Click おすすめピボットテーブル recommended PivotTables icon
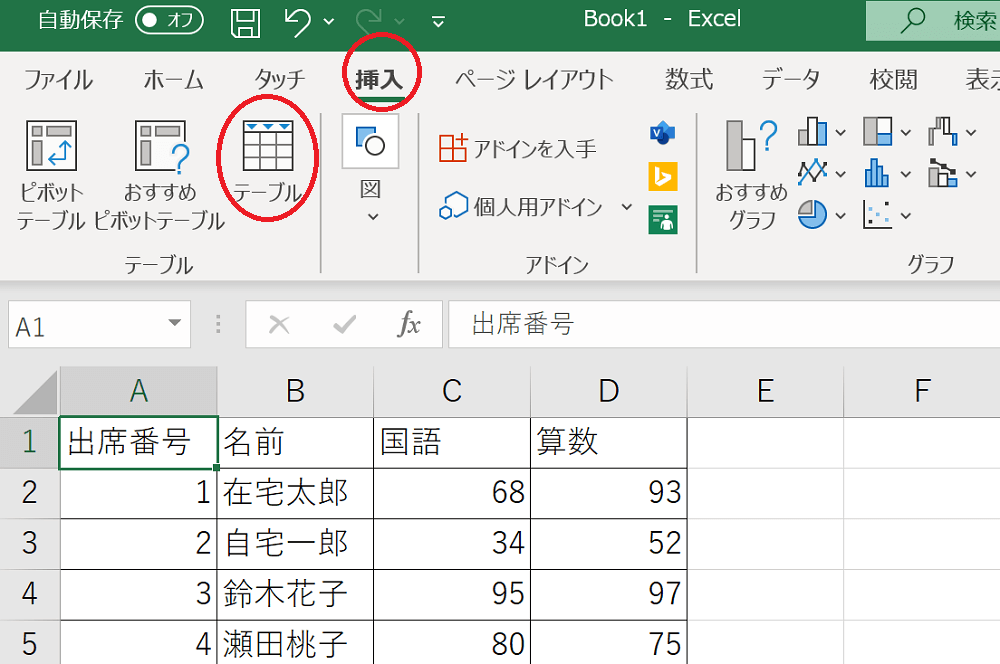1000x664 pixels. (161, 175)
